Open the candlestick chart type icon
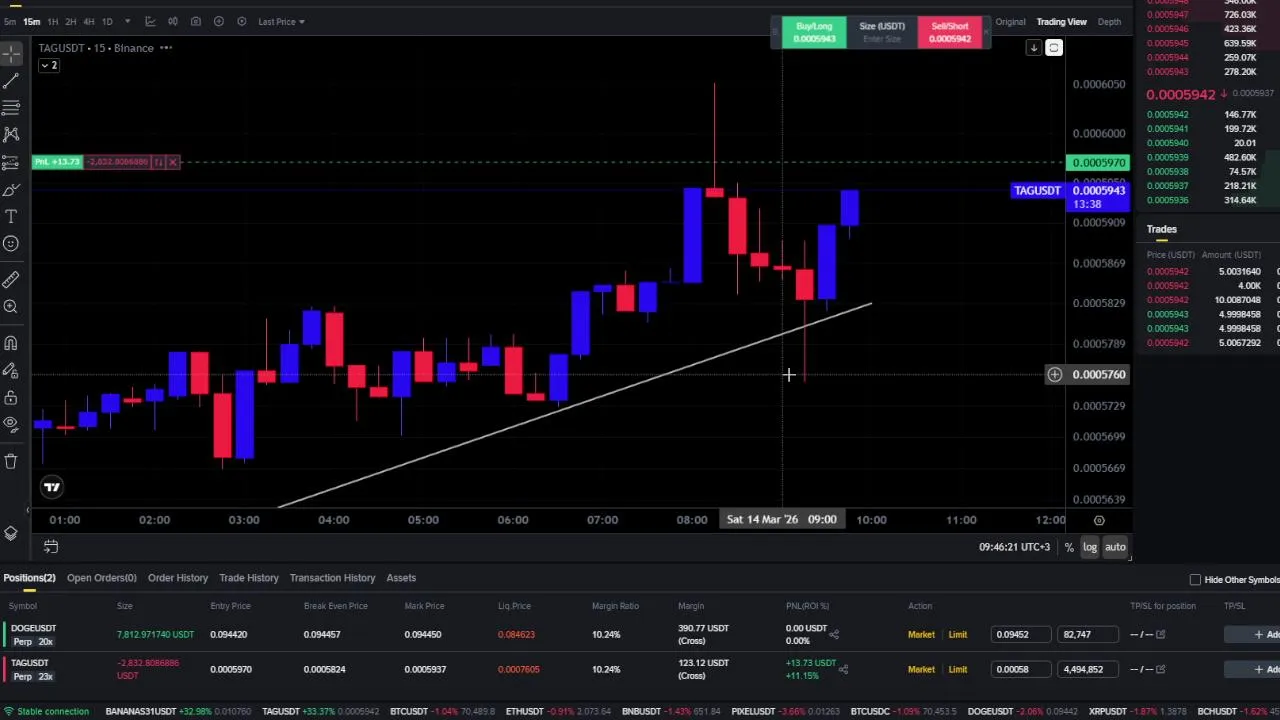1280x720 pixels. [173, 21]
